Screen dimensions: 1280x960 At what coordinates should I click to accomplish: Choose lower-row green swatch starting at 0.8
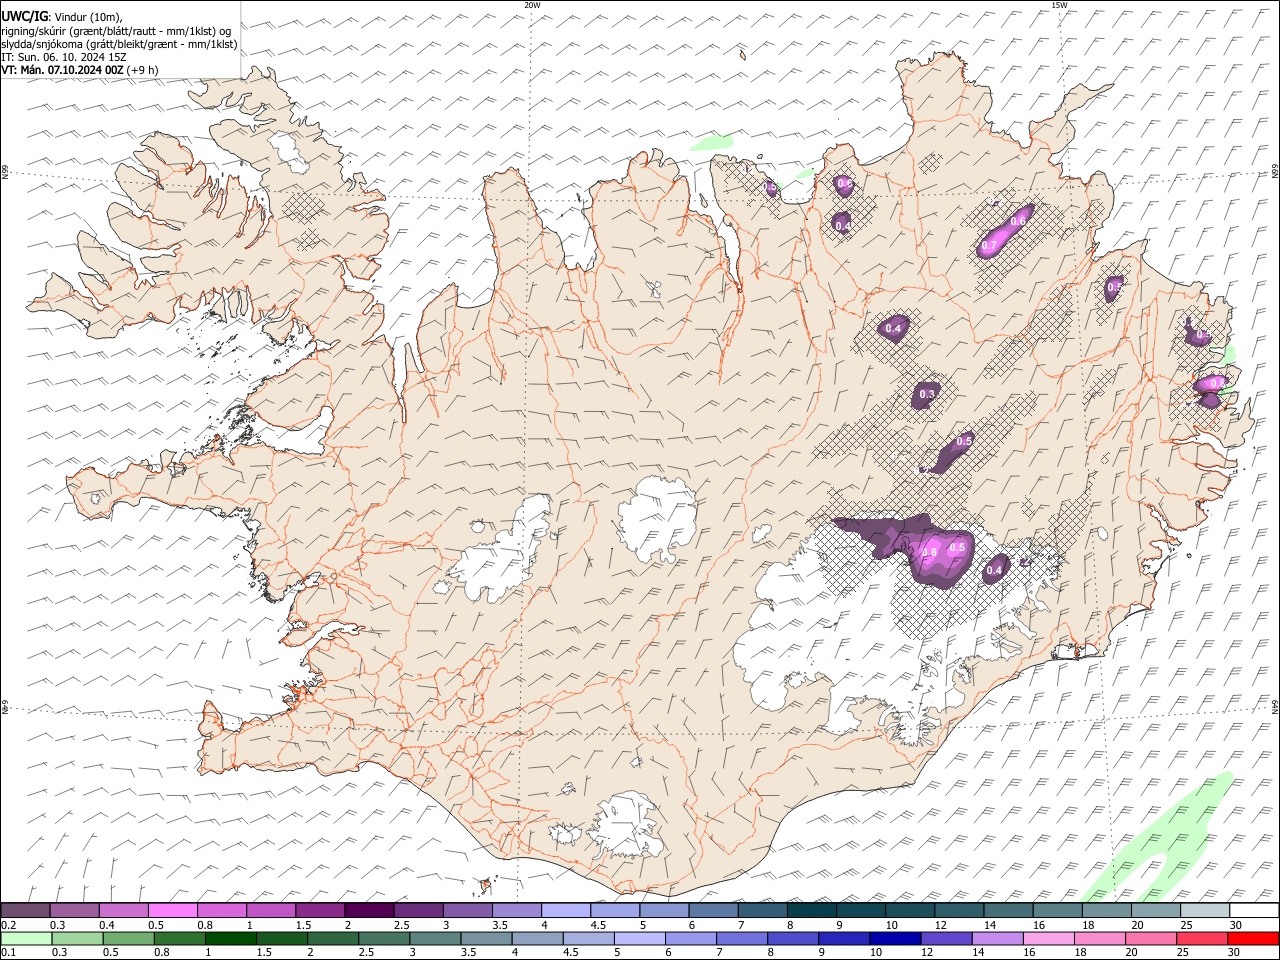pyautogui.click(x=179, y=939)
